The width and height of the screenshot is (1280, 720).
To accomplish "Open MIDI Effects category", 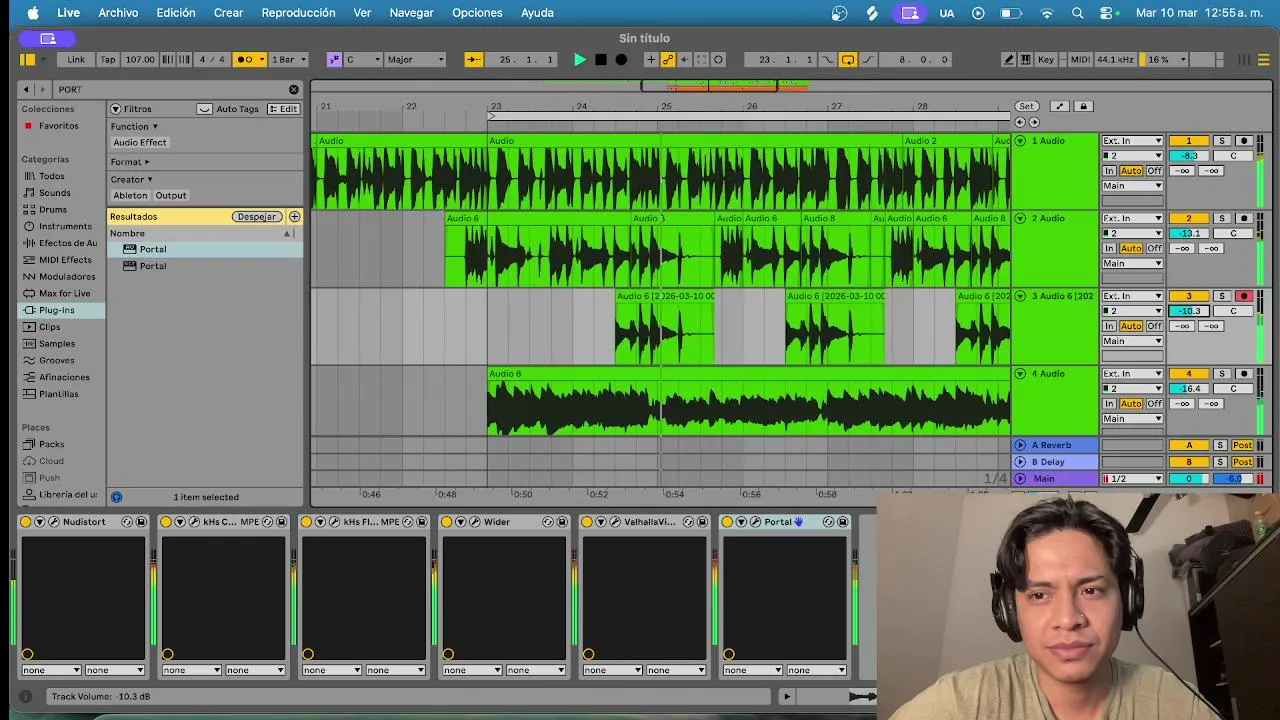I will 64,260.
